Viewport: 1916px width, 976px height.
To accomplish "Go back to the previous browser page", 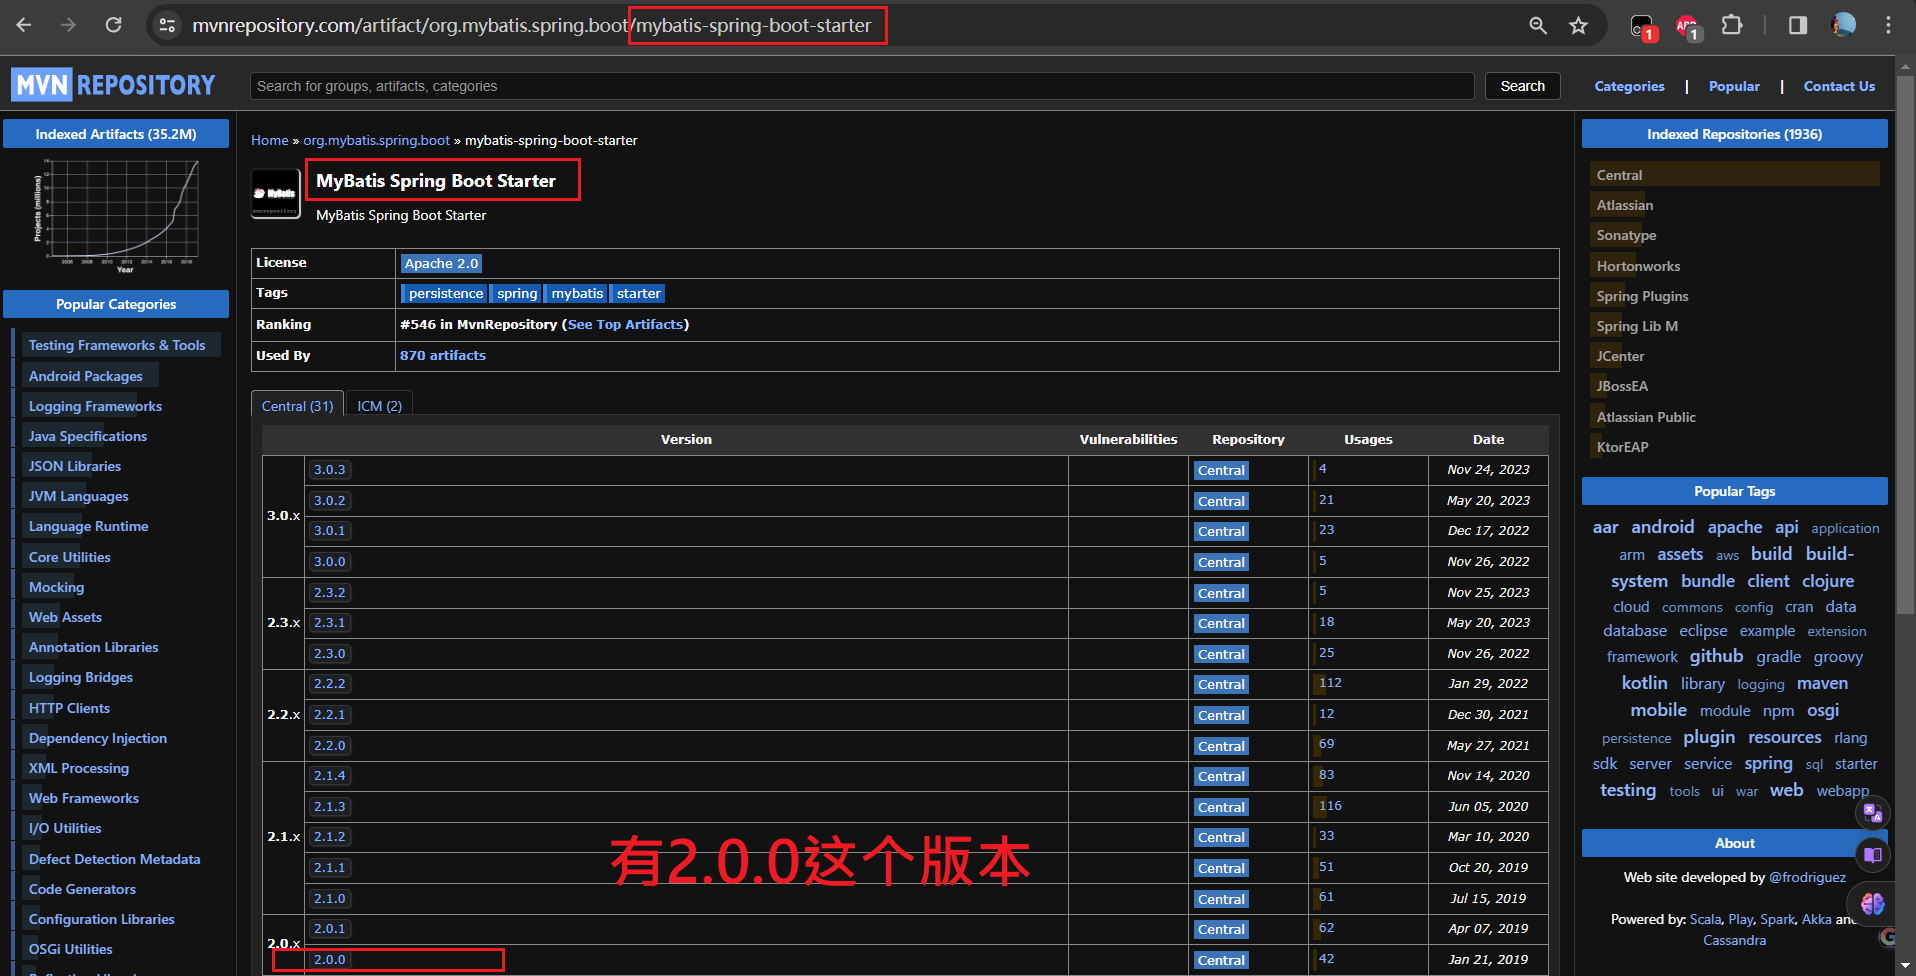I will (24, 25).
